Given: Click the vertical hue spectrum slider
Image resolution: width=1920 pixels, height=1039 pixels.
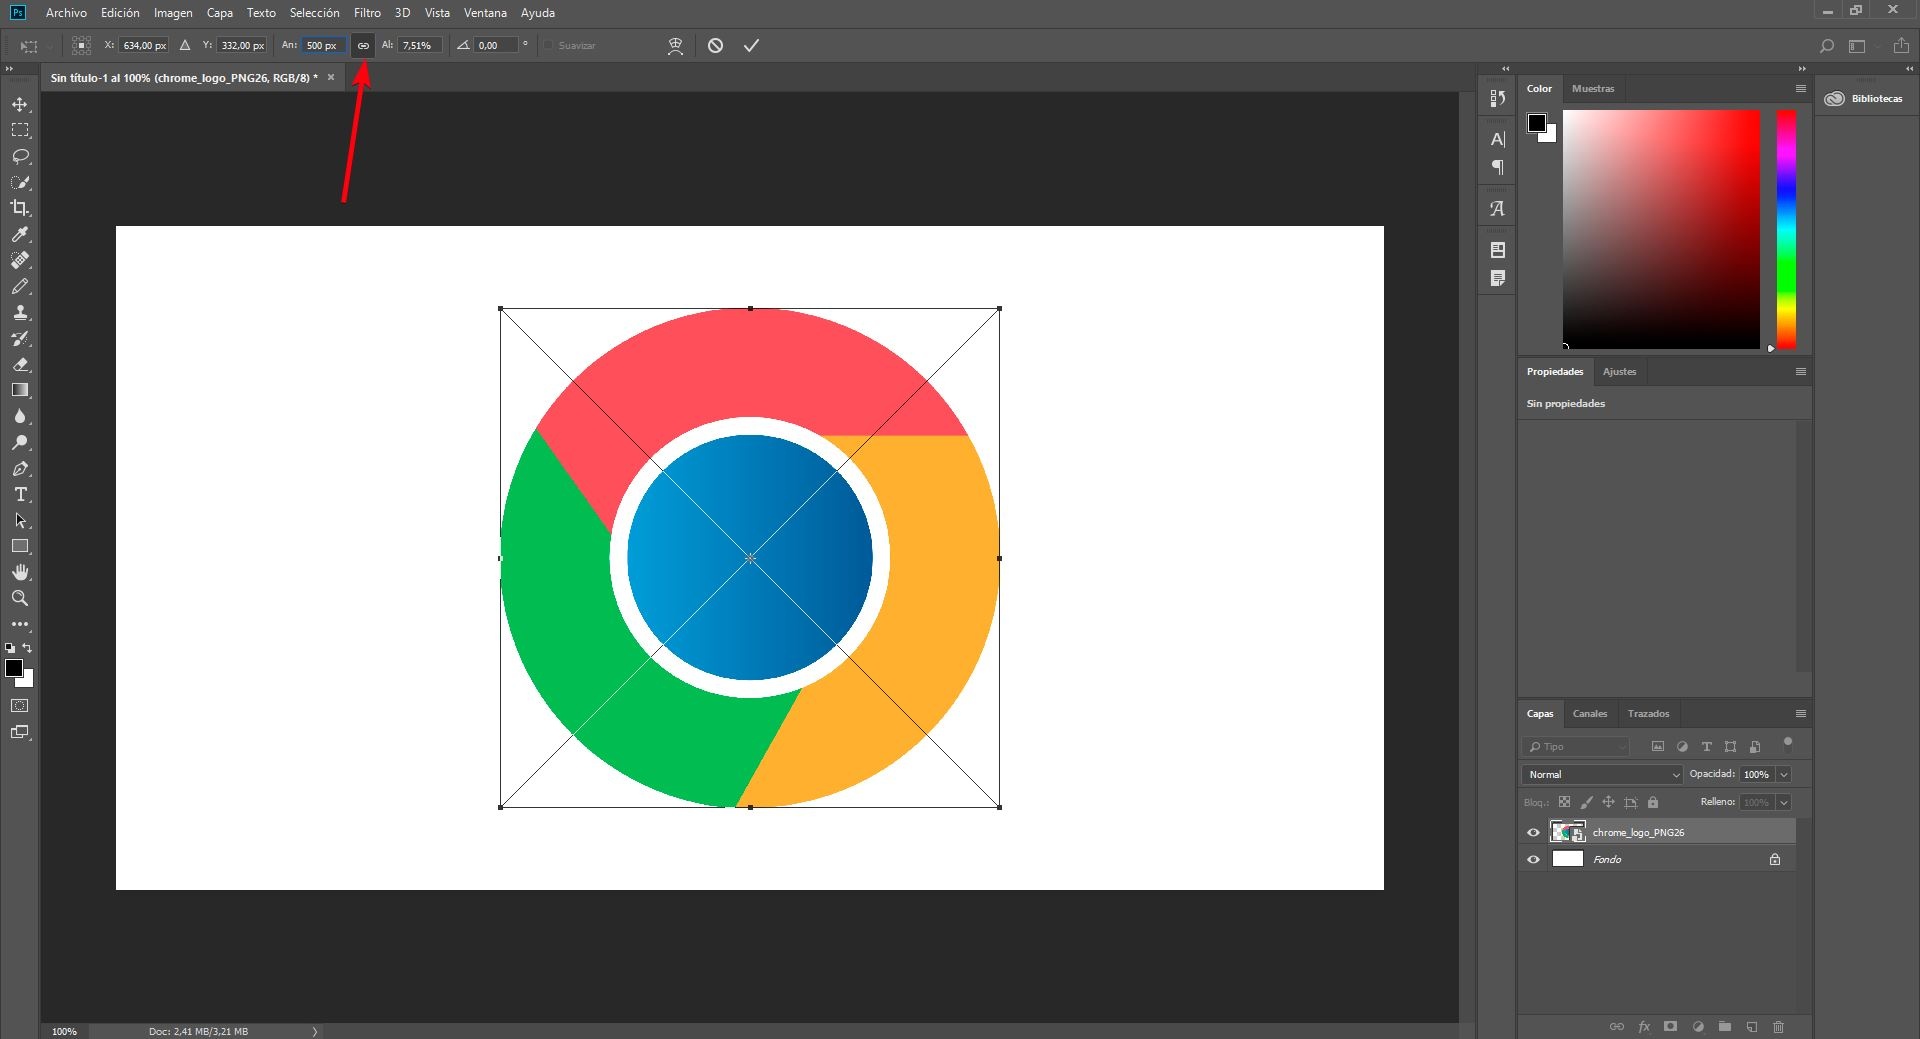Looking at the screenshot, I should pyautogui.click(x=1785, y=229).
